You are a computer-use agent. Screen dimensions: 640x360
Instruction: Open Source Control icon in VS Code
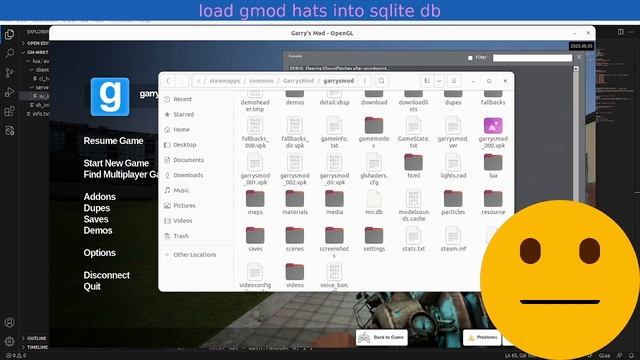(x=9, y=73)
